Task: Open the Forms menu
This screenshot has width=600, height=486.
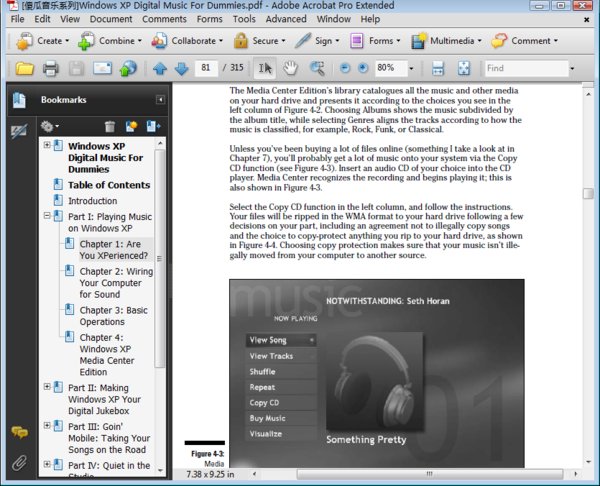Action: coord(210,19)
